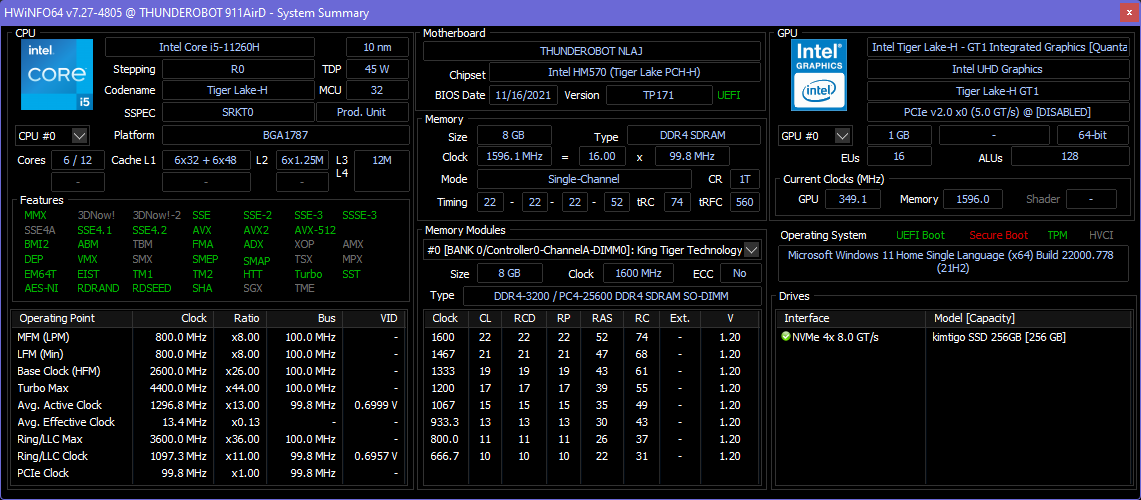Image resolution: width=1141 pixels, height=500 pixels.
Task: Select the 1467 clock timing row
Action: [x=592, y=354]
